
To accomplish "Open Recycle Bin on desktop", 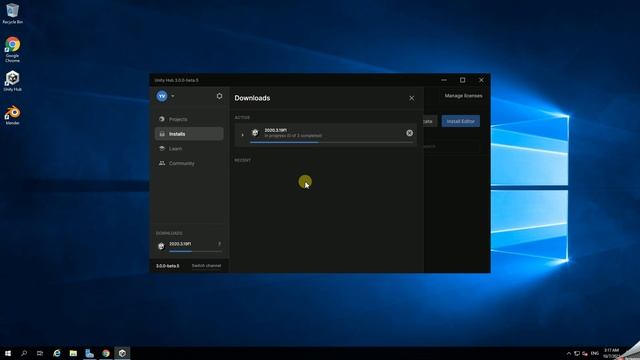I will [x=12, y=13].
